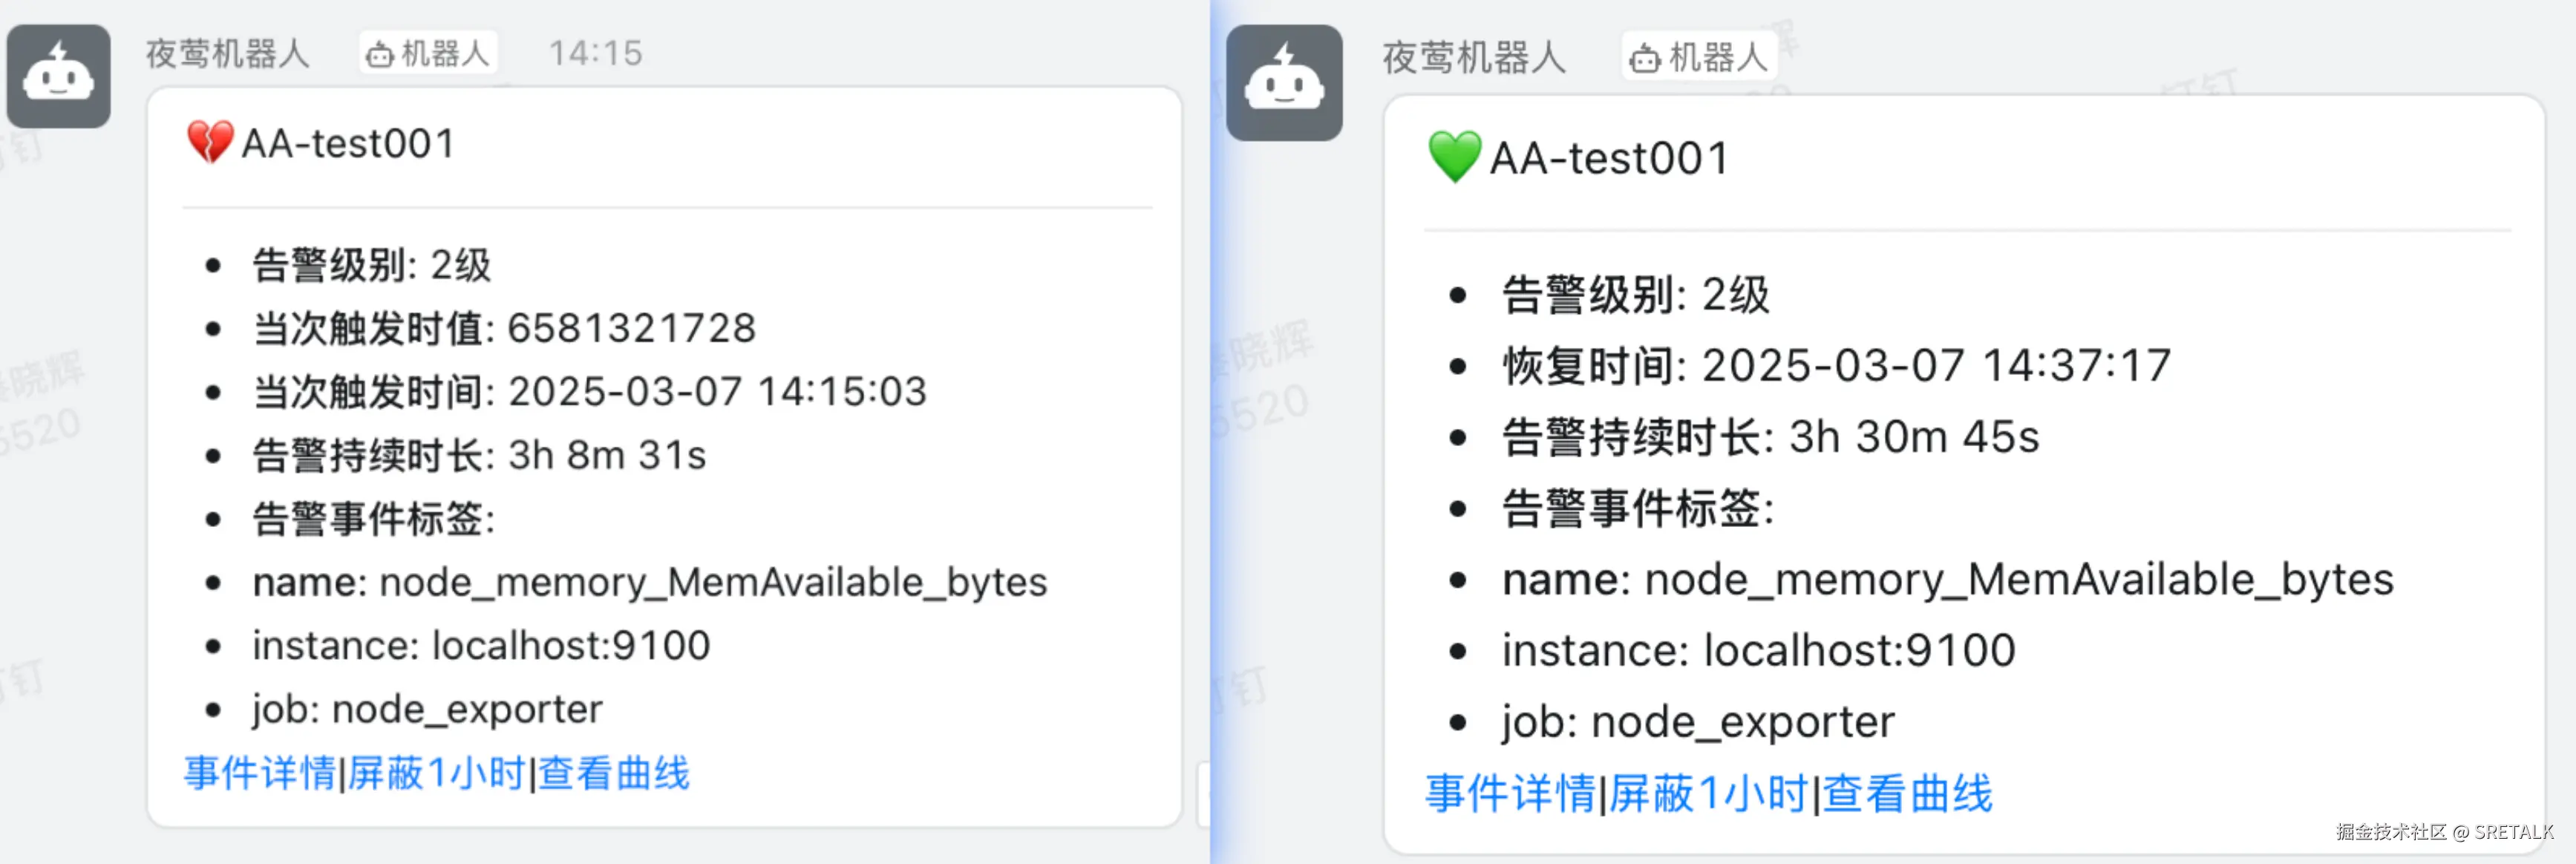
Task: Select 屏蔽1小时 in the right recovery card
Action: 1709,794
